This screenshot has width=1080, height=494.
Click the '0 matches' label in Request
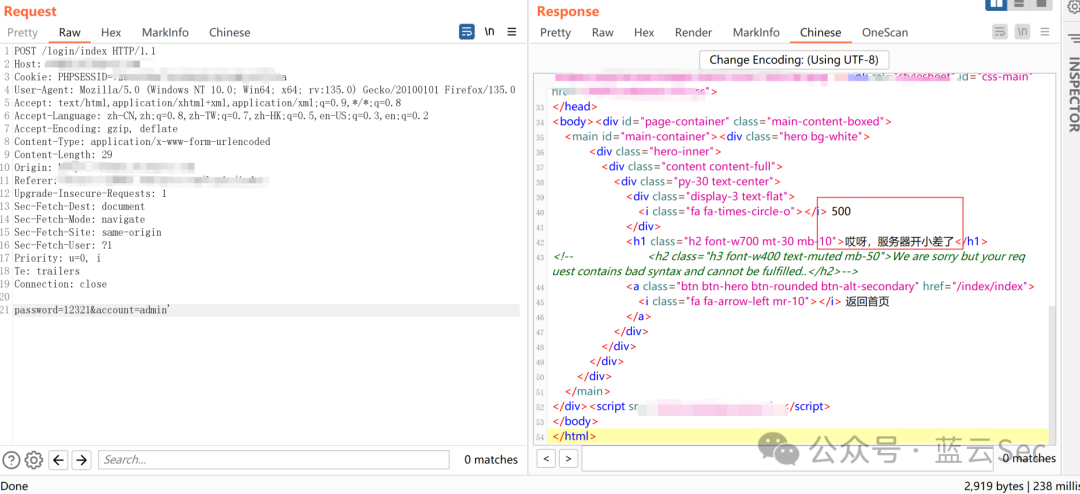click(491, 460)
